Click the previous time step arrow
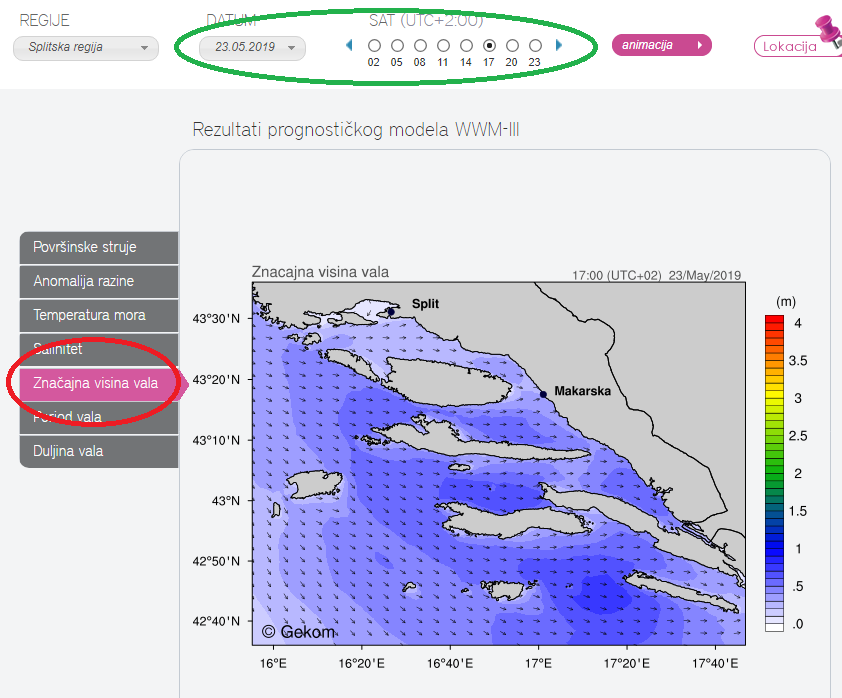The image size is (842, 698). click(x=349, y=45)
